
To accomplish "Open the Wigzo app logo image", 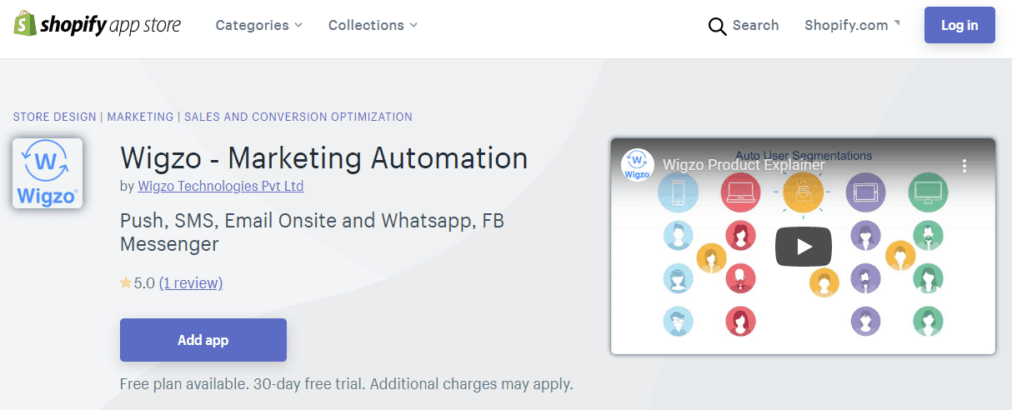I will point(47,173).
